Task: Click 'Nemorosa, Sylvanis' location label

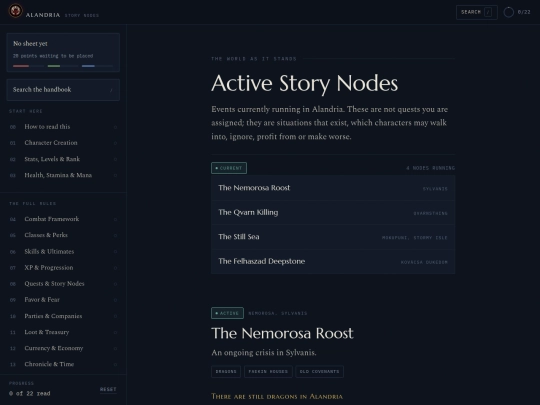Action: (x=278, y=313)
